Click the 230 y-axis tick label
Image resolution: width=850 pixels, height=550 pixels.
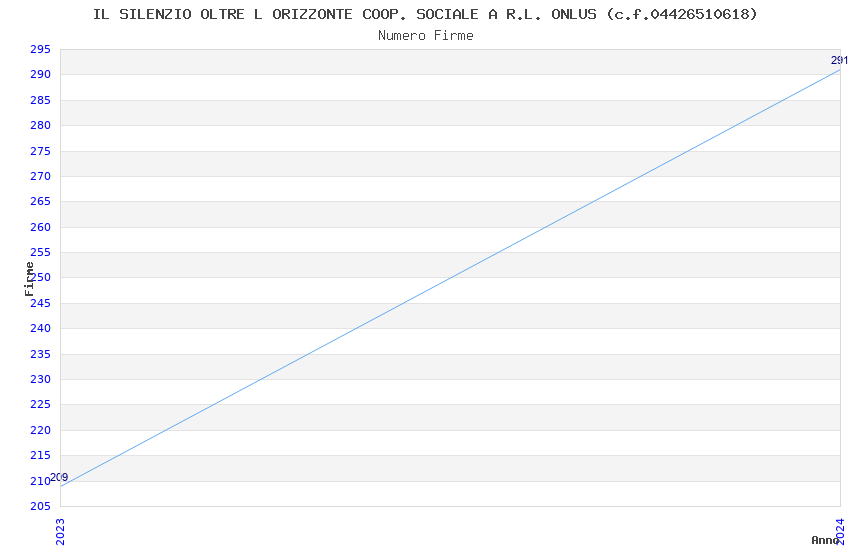(x=41, y=379)
